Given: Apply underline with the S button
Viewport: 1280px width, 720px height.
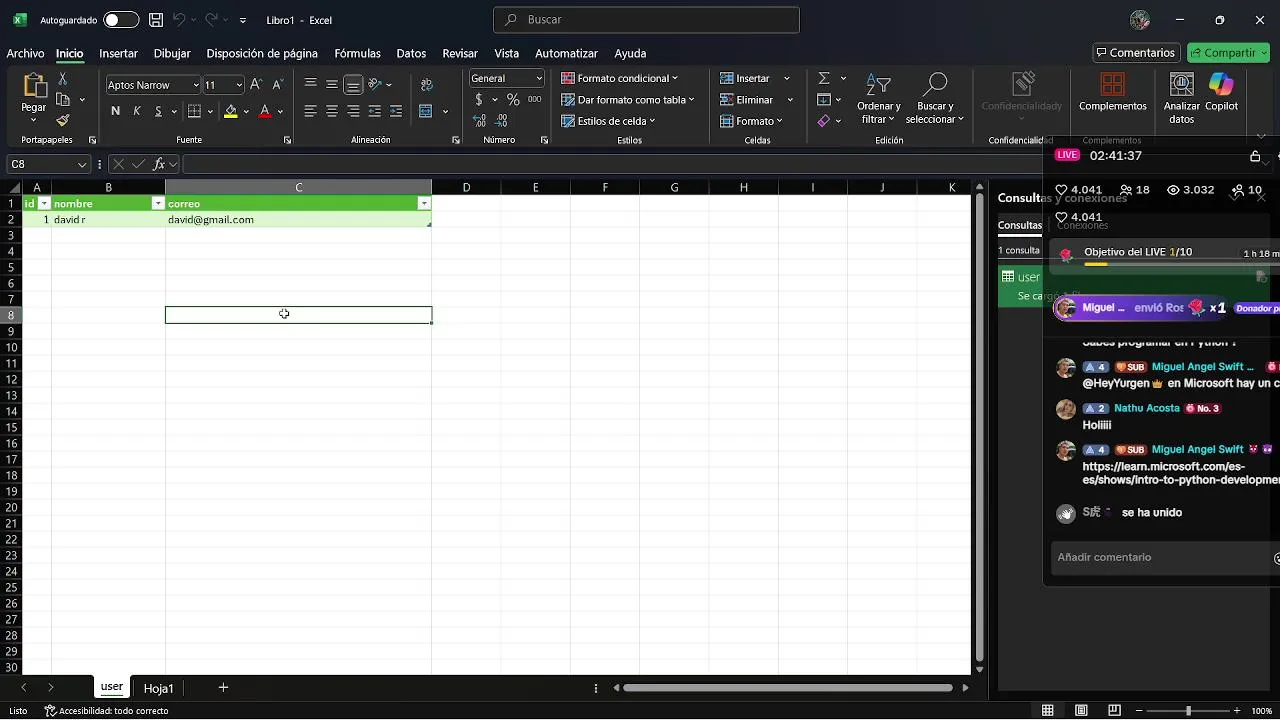Looking at the screenshot, I should [158, 111].
